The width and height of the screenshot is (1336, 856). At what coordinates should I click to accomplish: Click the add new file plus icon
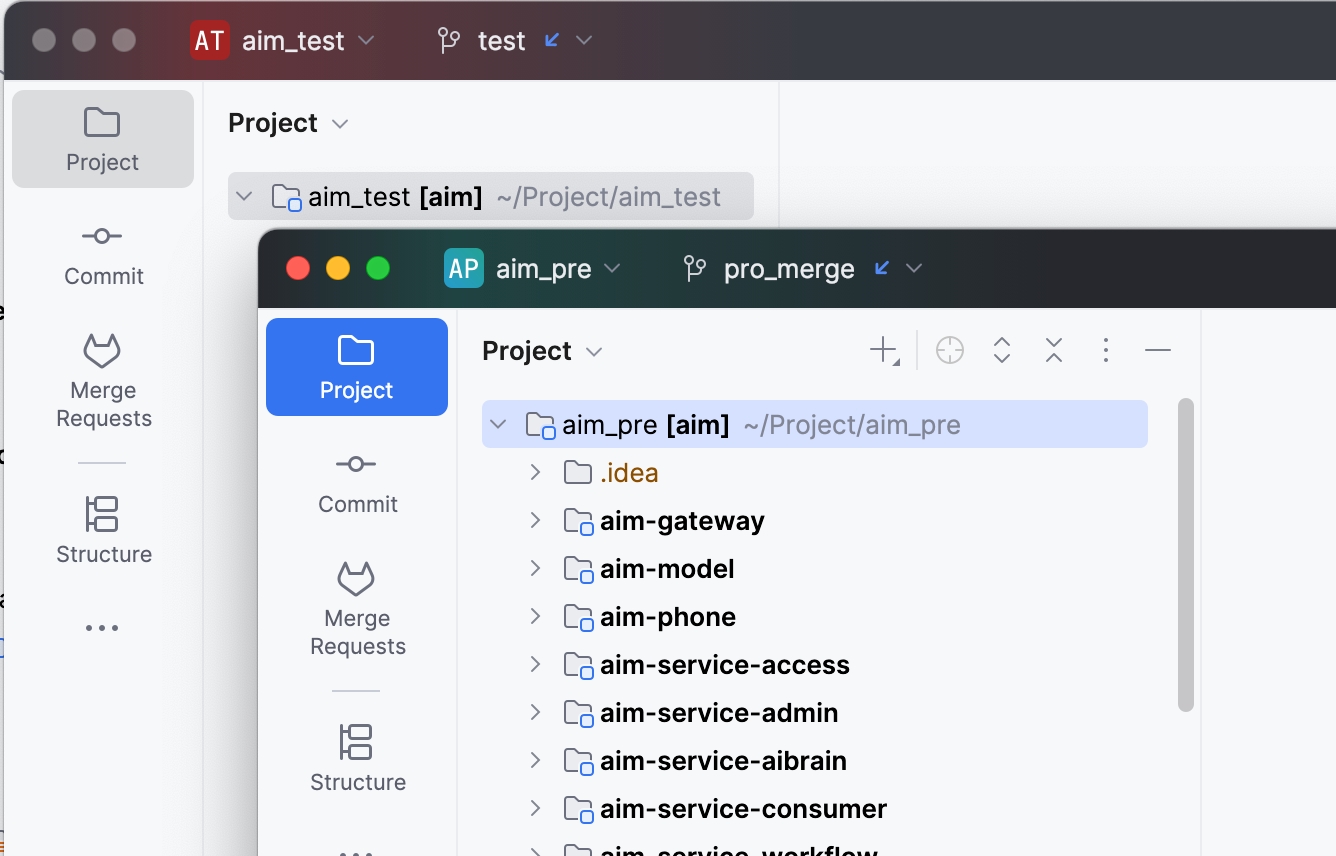(884, 350)
